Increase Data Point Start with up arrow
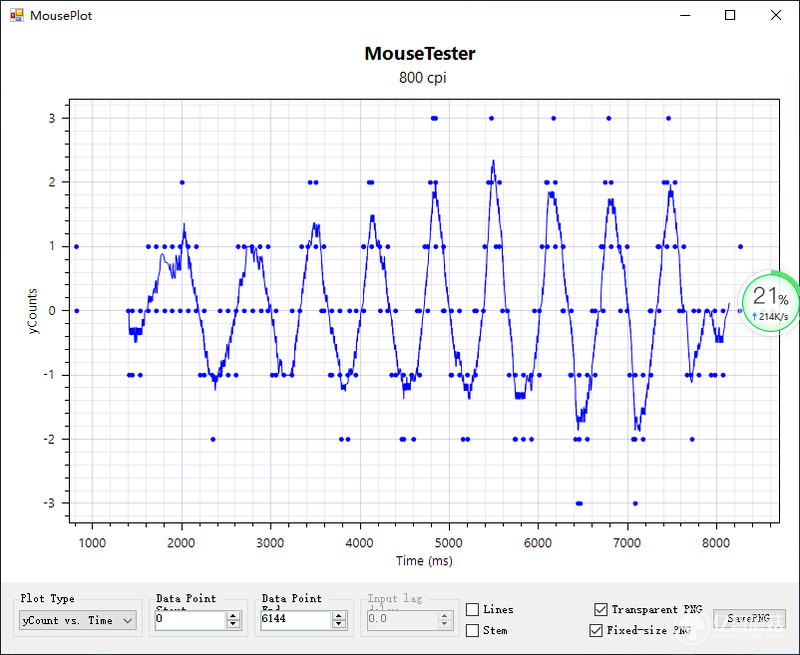 (x=233, y=616)
